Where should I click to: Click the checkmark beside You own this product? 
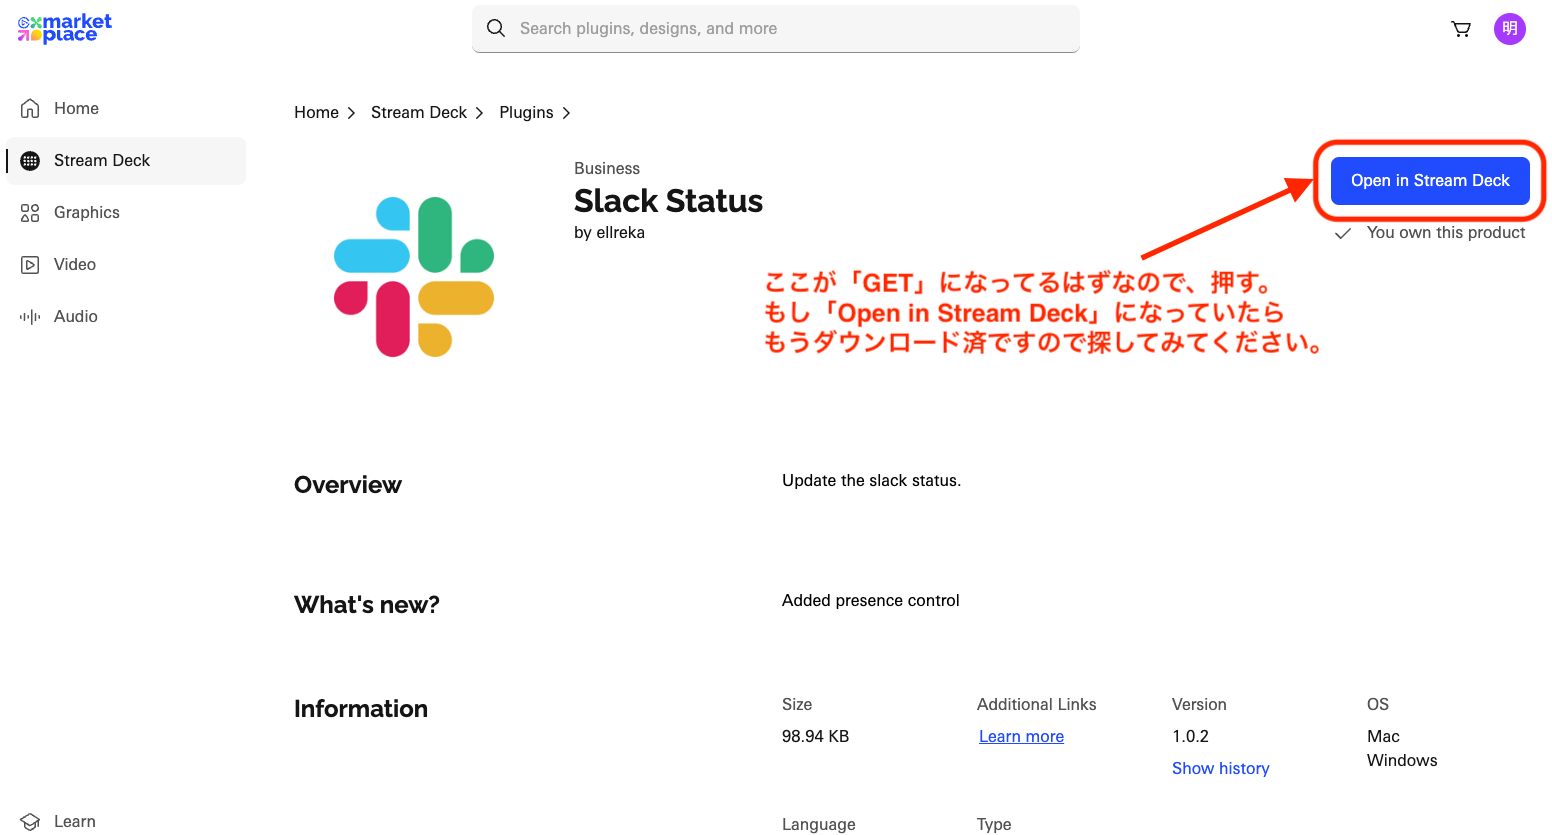click(1343, 233)
